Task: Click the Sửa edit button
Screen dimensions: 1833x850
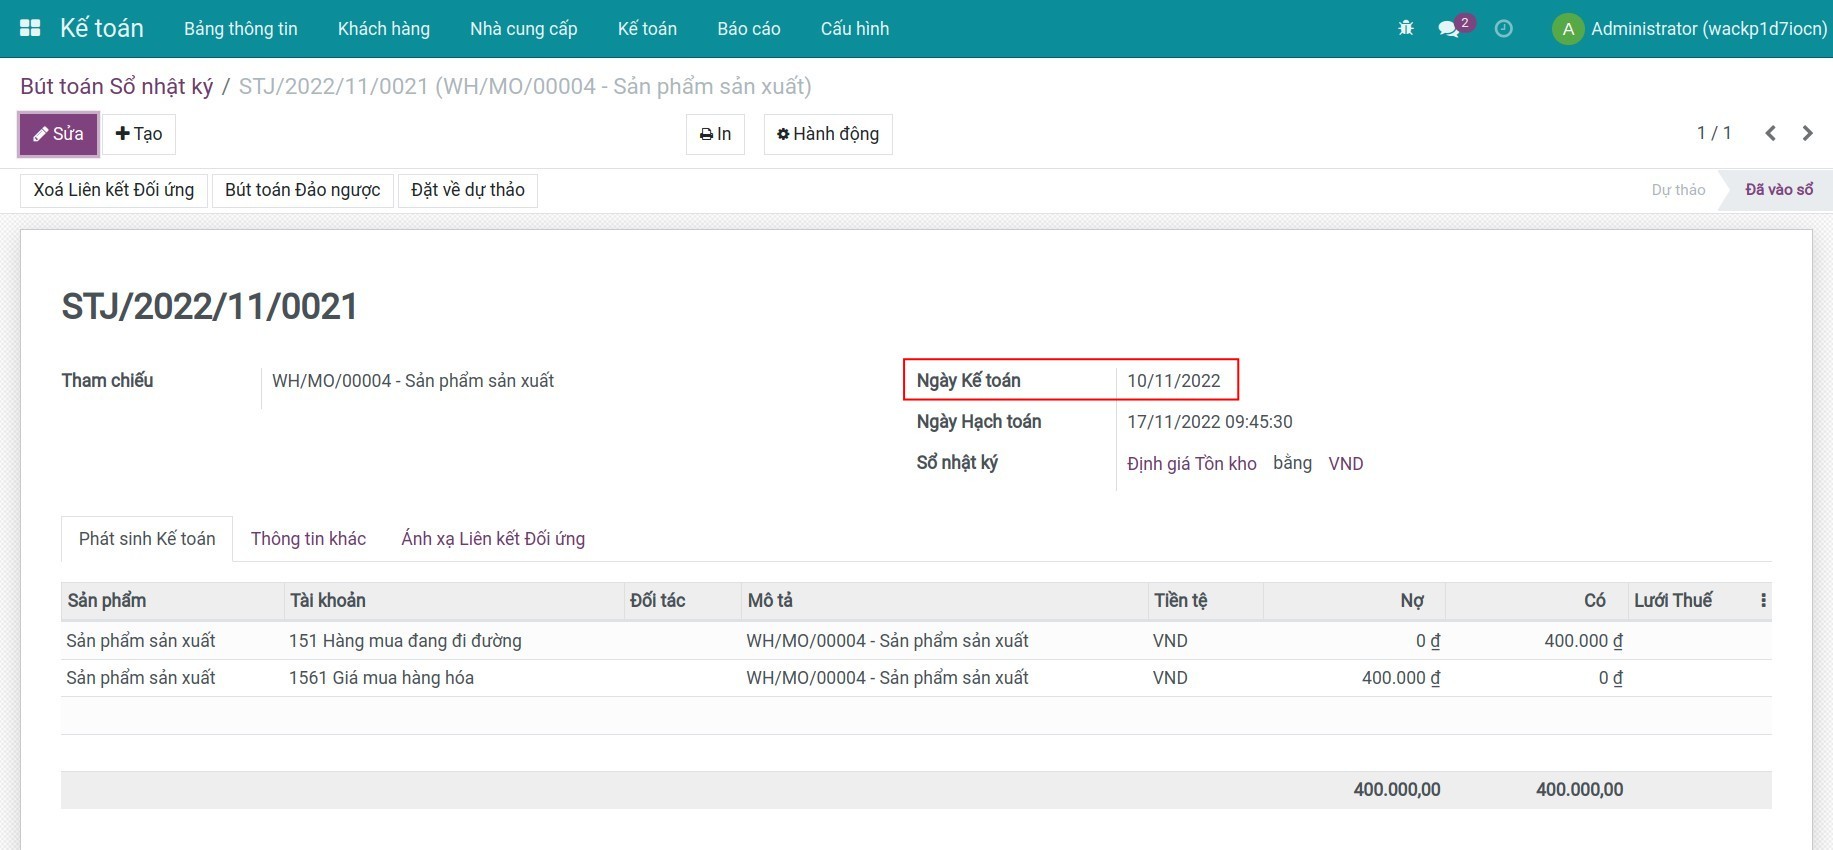Action: pos(58,134)
